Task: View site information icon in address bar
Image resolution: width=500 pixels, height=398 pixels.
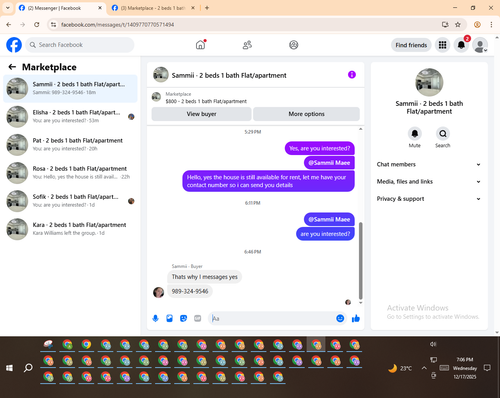Action: coord(54,25)
